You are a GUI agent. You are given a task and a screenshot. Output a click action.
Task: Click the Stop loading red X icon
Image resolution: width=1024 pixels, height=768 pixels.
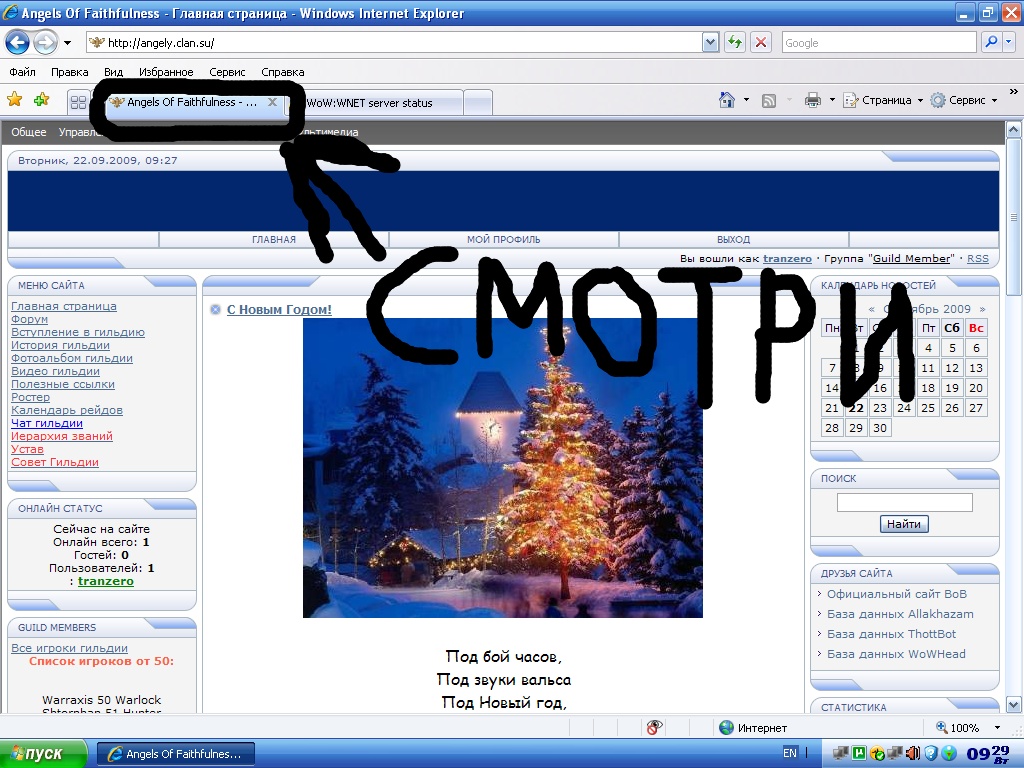[761, 42]
